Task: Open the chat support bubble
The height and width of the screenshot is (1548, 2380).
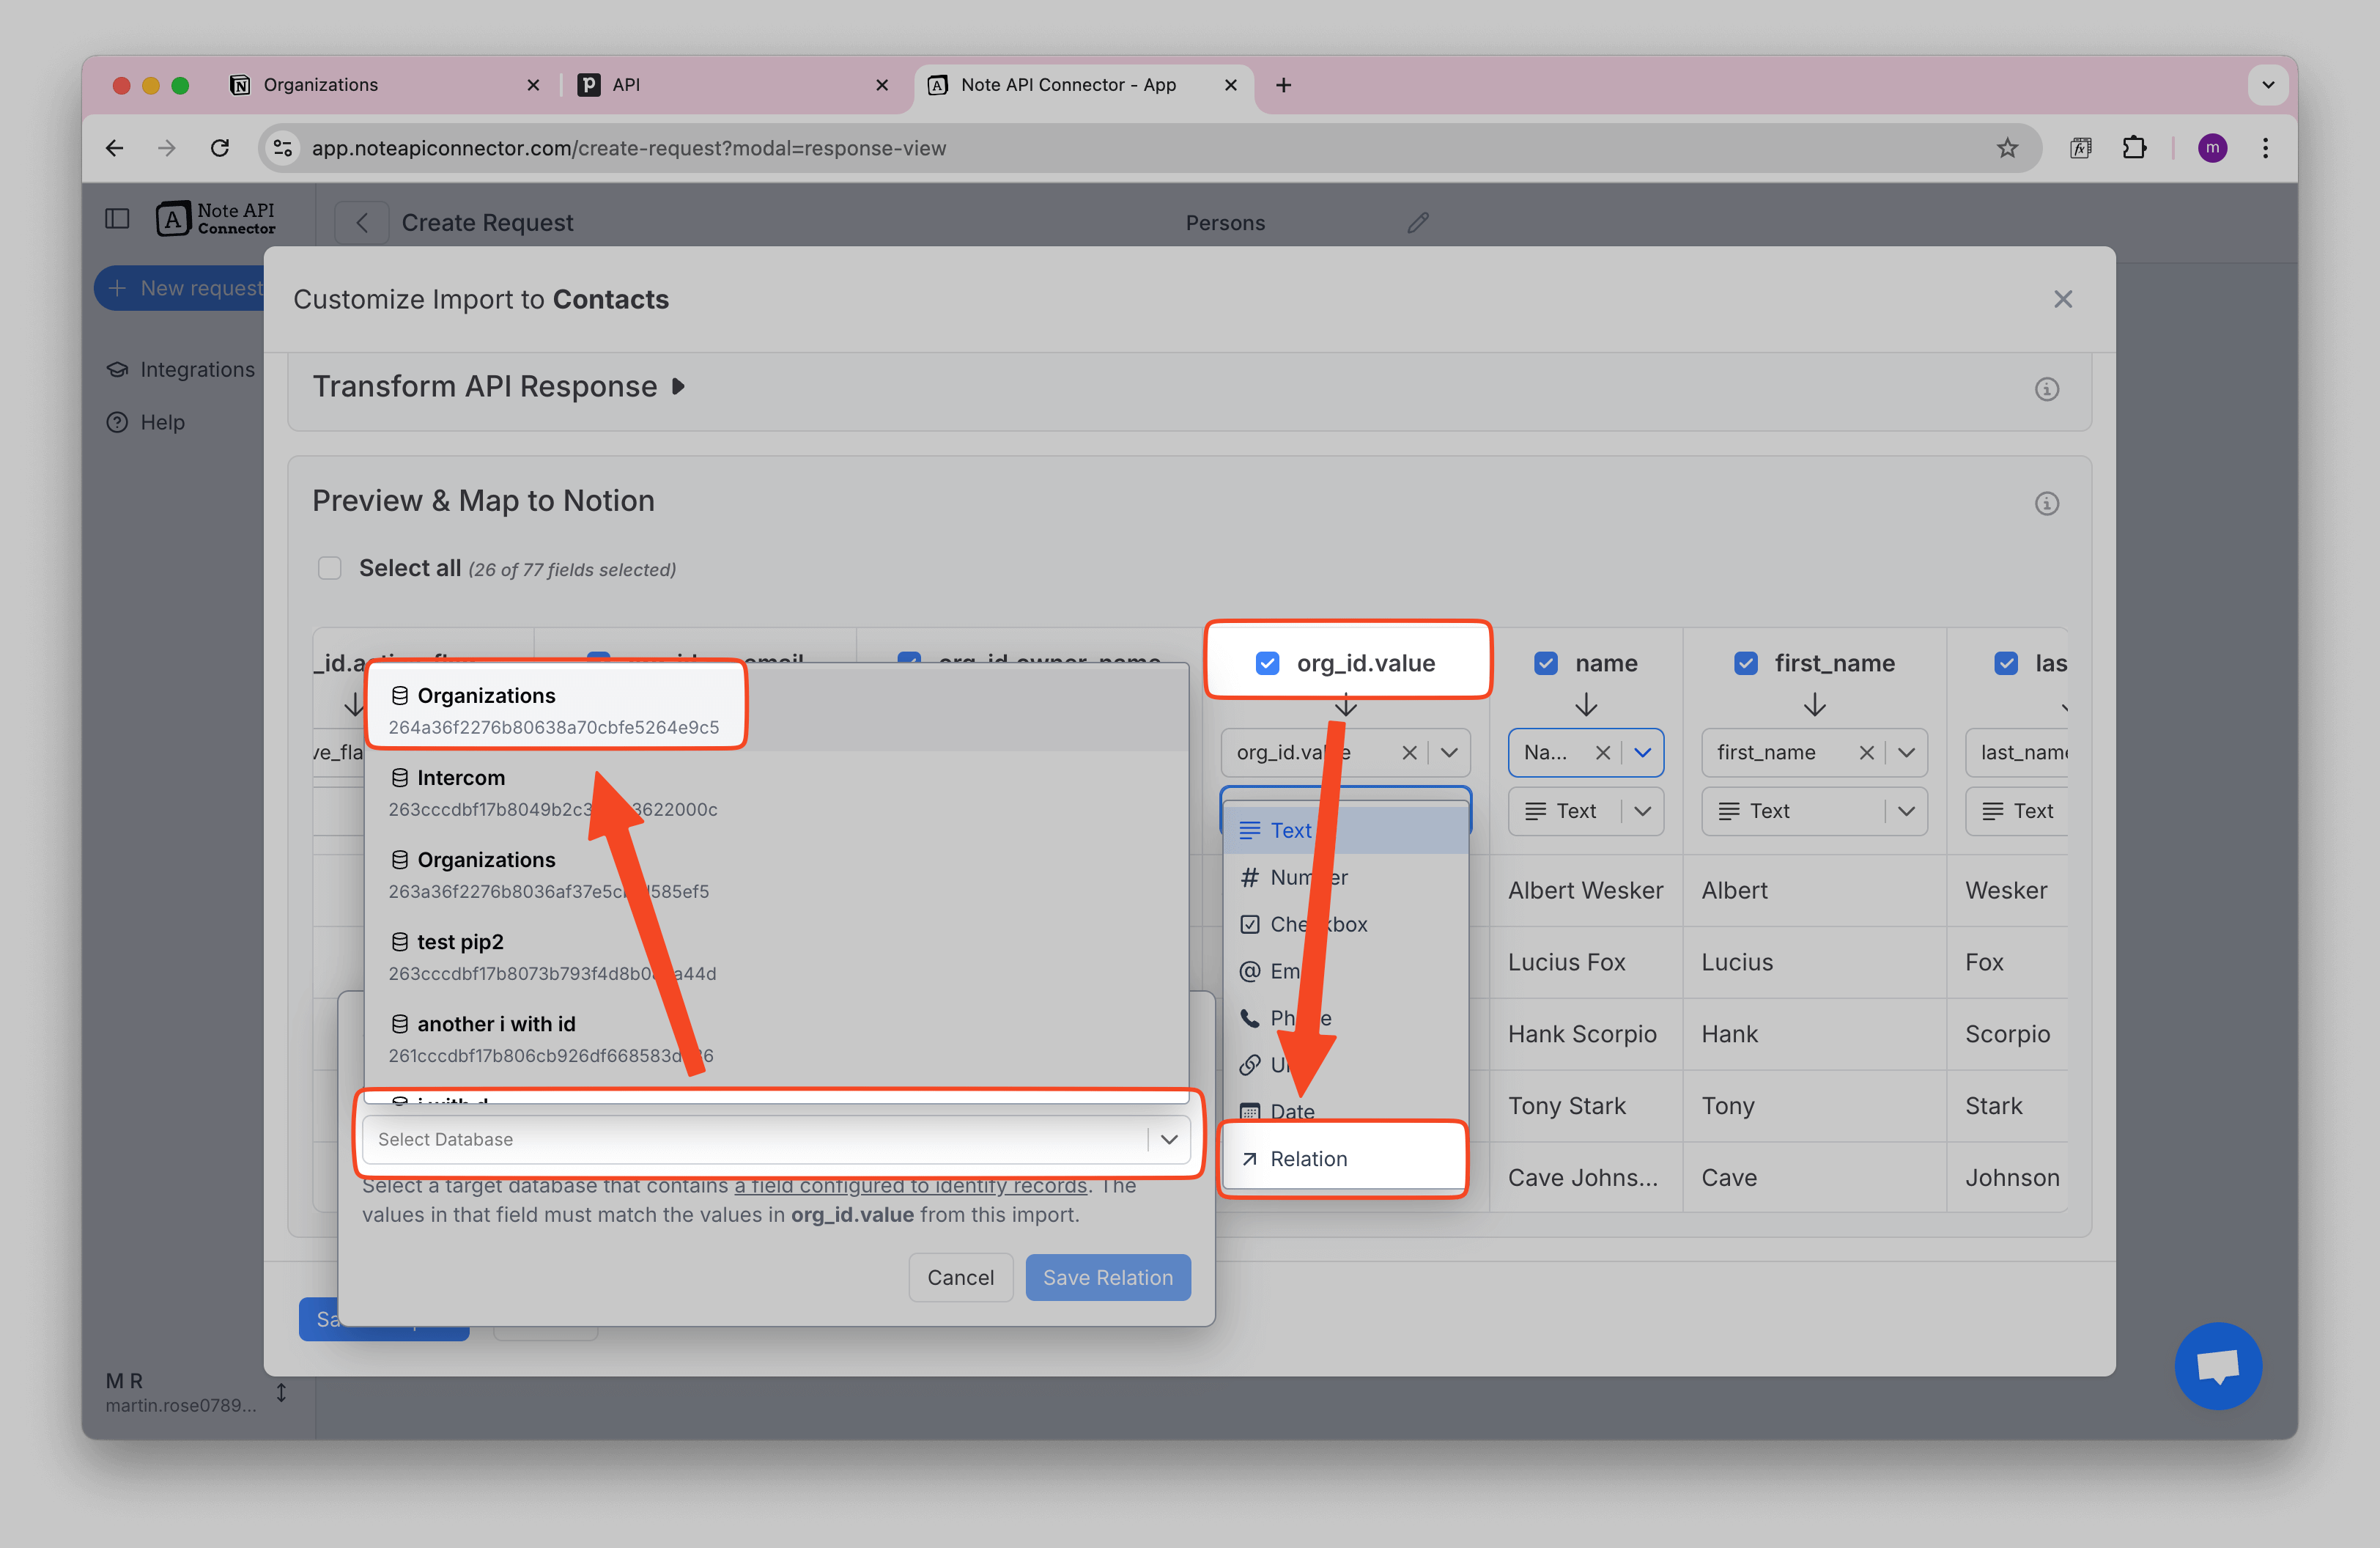Action: pos(2218,1365)
